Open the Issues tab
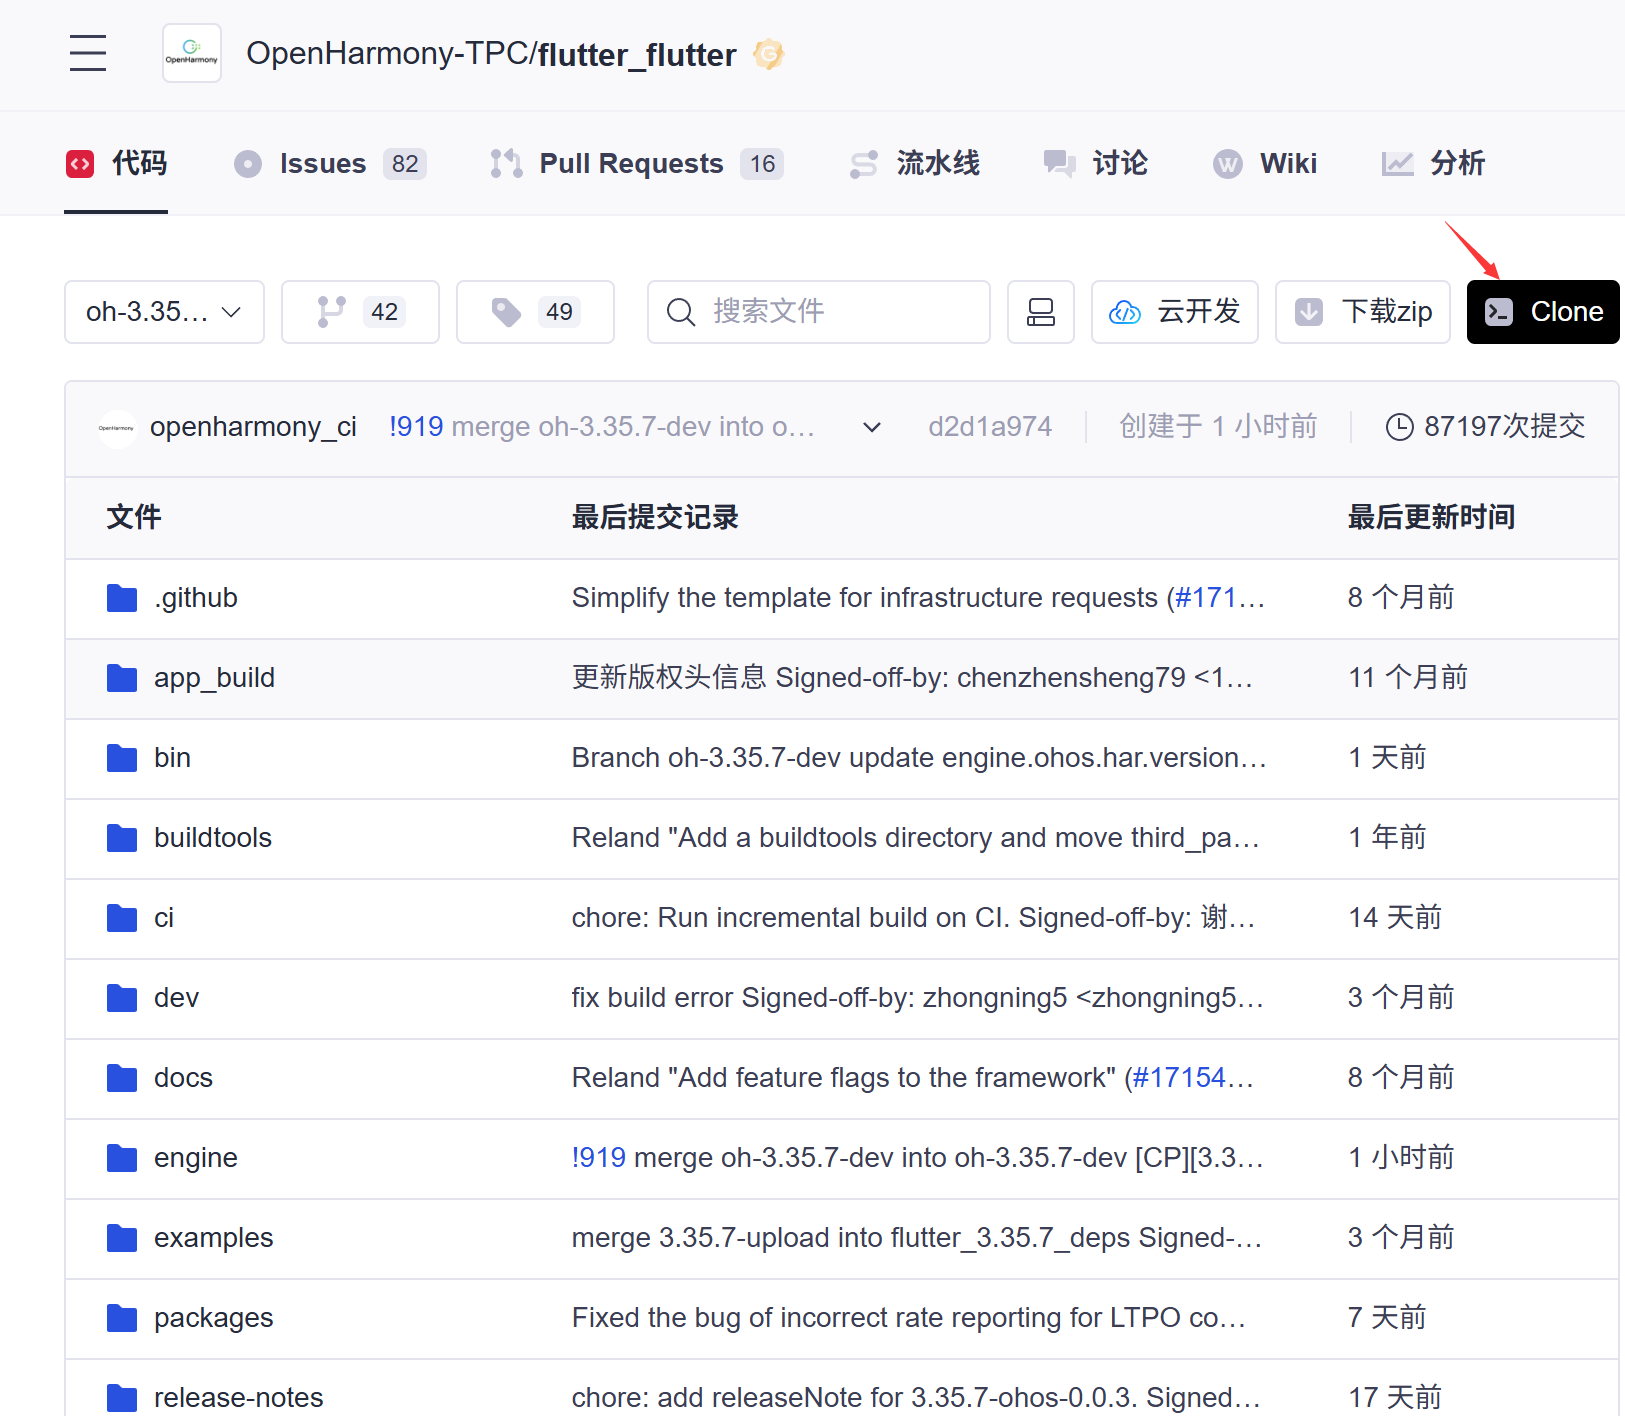Image resolution: width=1625 pixels, height=1416 pixels. click(330, 163)
